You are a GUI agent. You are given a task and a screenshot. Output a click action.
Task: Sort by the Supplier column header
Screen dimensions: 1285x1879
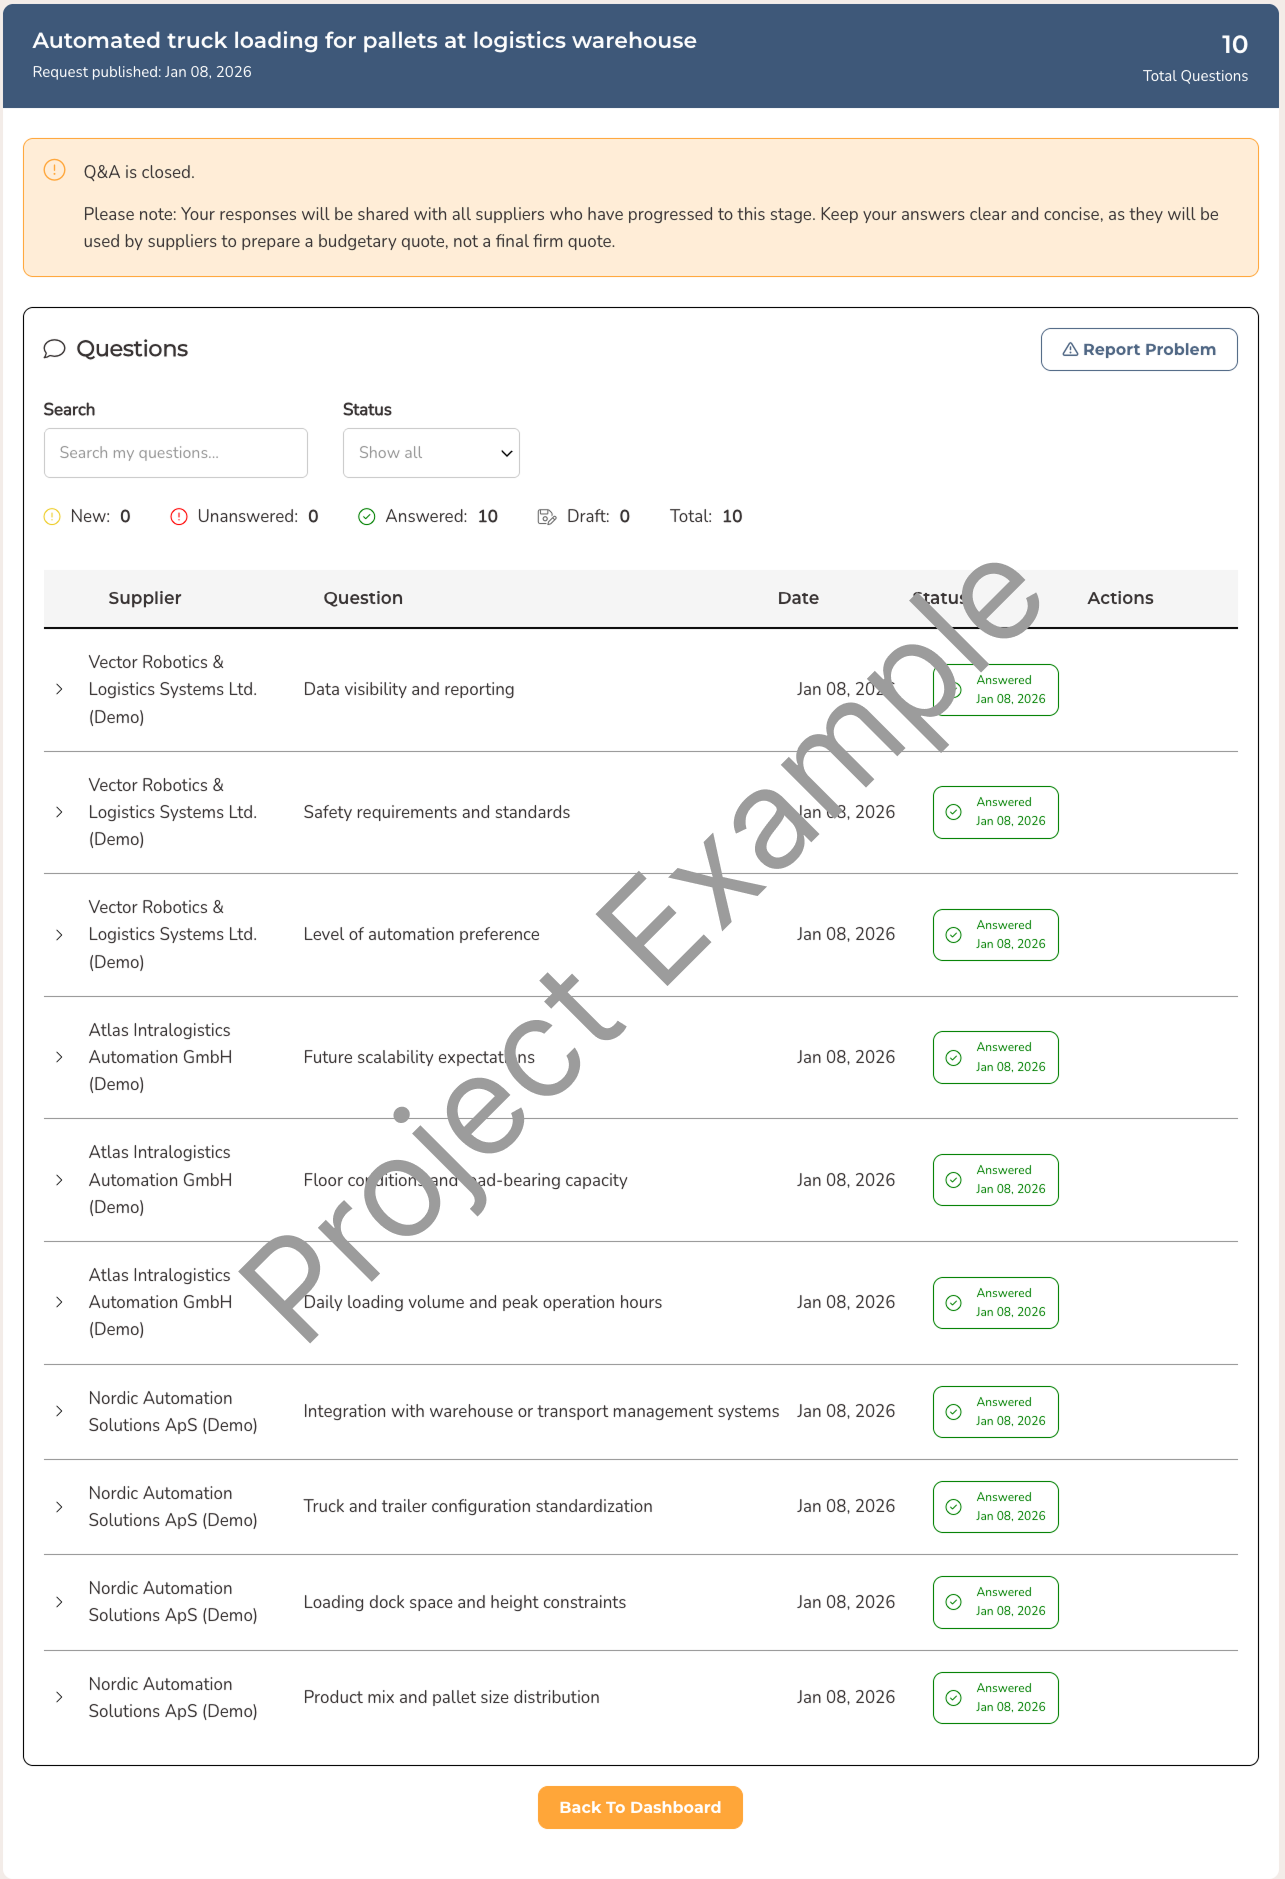click(145, 598)
